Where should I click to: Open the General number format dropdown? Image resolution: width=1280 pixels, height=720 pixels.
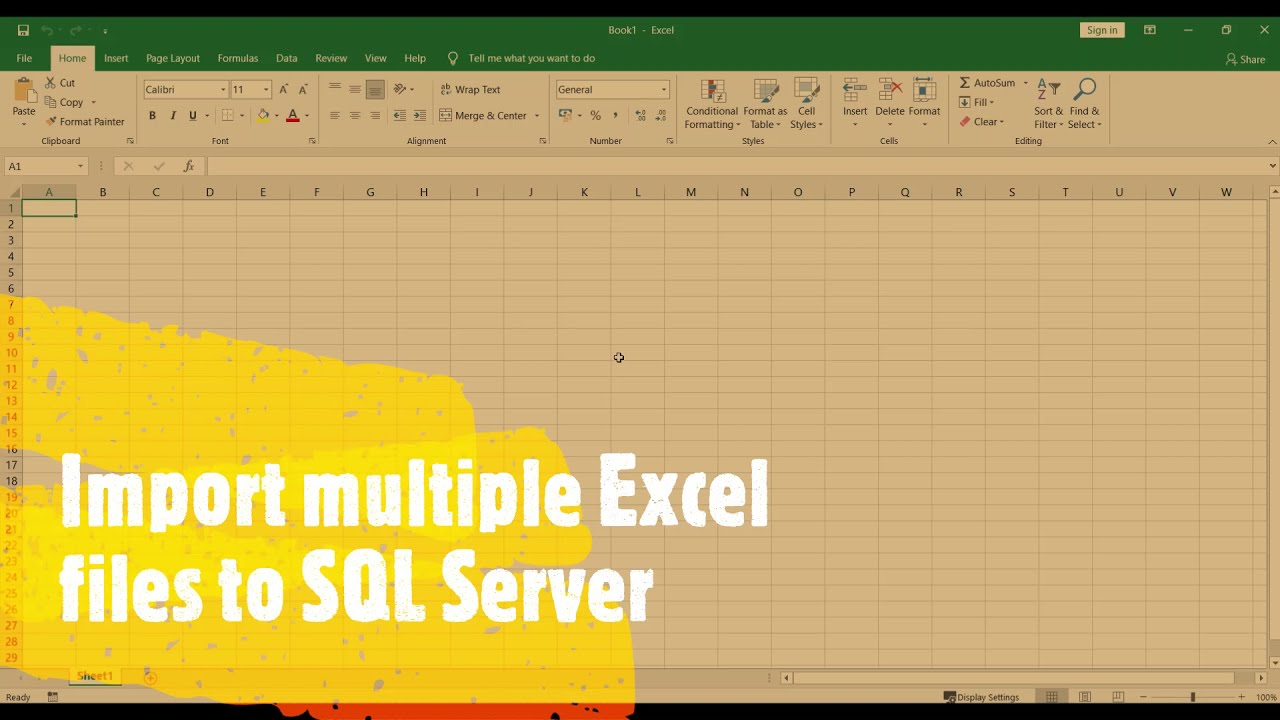click(663, 90)
